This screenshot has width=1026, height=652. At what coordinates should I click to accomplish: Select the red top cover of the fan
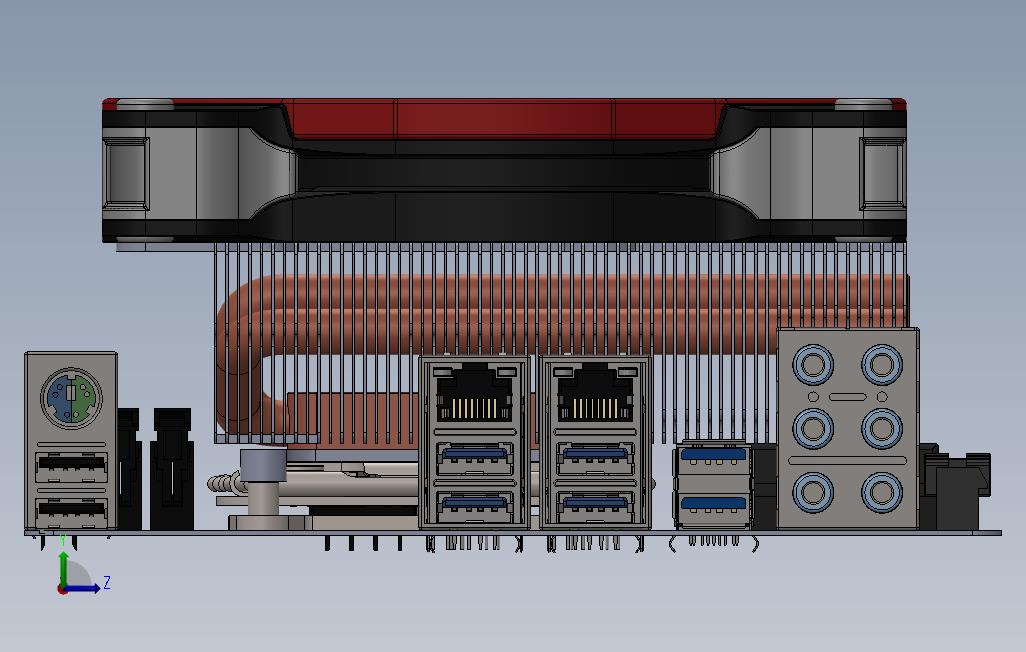click(504, 118)
